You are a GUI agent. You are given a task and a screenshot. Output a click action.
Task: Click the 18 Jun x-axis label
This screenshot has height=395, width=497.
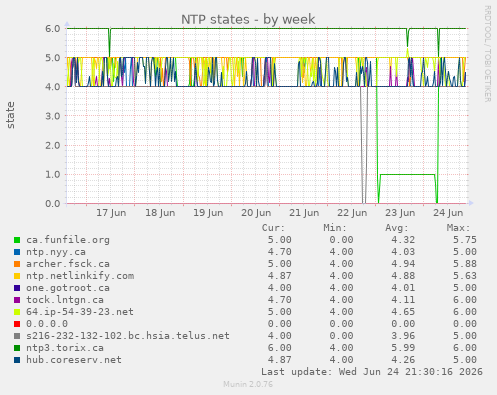[160, 213]
